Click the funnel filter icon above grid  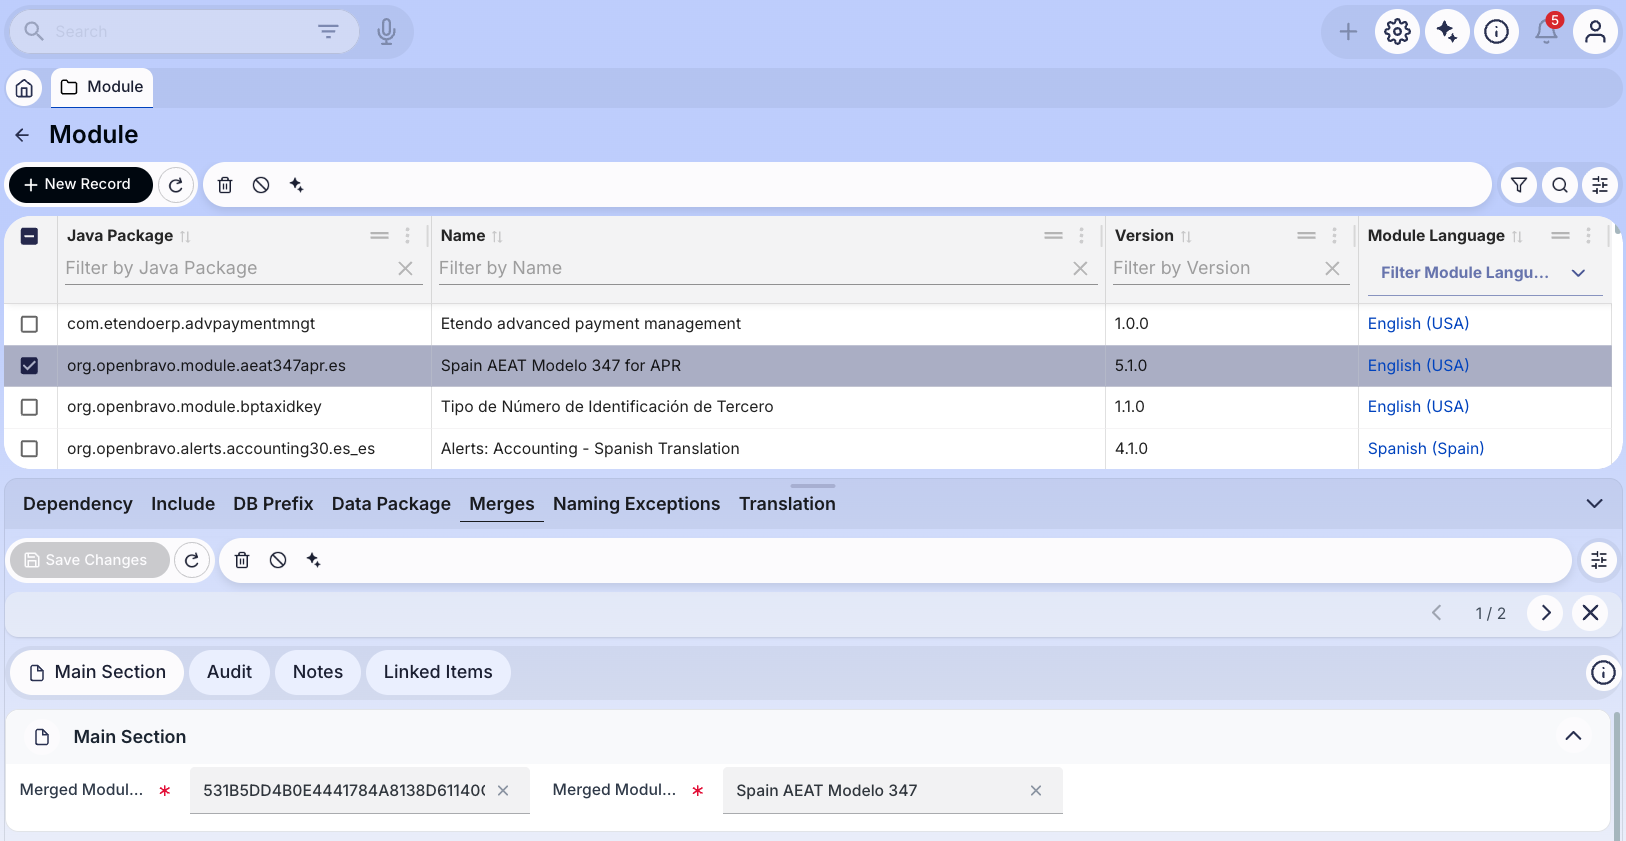coord(1519,185)
